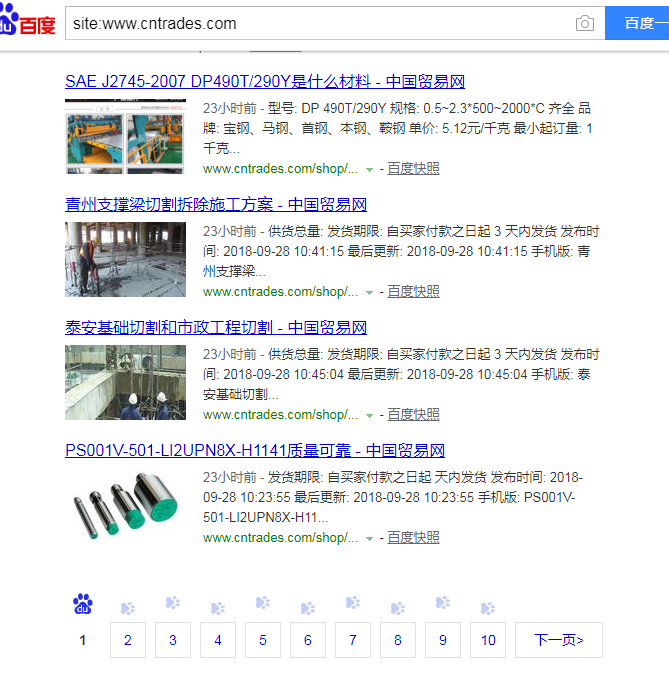
Task: Open dropdown arrow under PS001V-501 result
Action: click(369, 538)
